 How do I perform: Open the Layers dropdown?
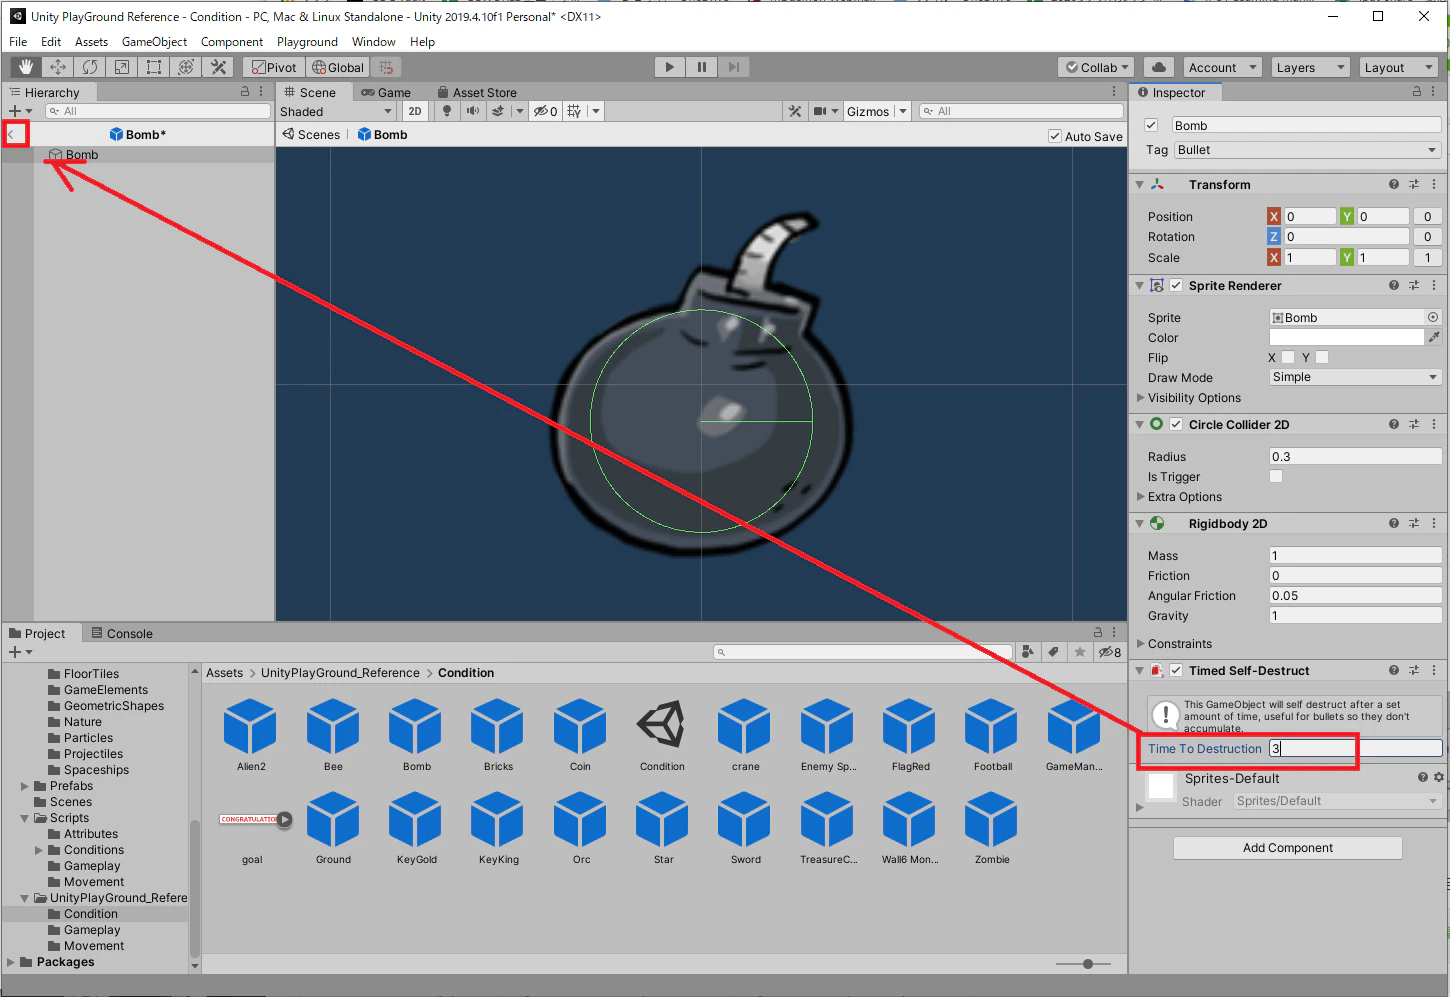(x=1311, y=67)
